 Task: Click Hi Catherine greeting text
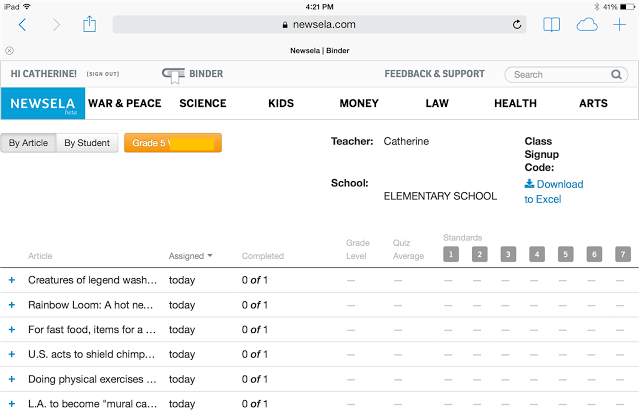[x=44, y=74]
